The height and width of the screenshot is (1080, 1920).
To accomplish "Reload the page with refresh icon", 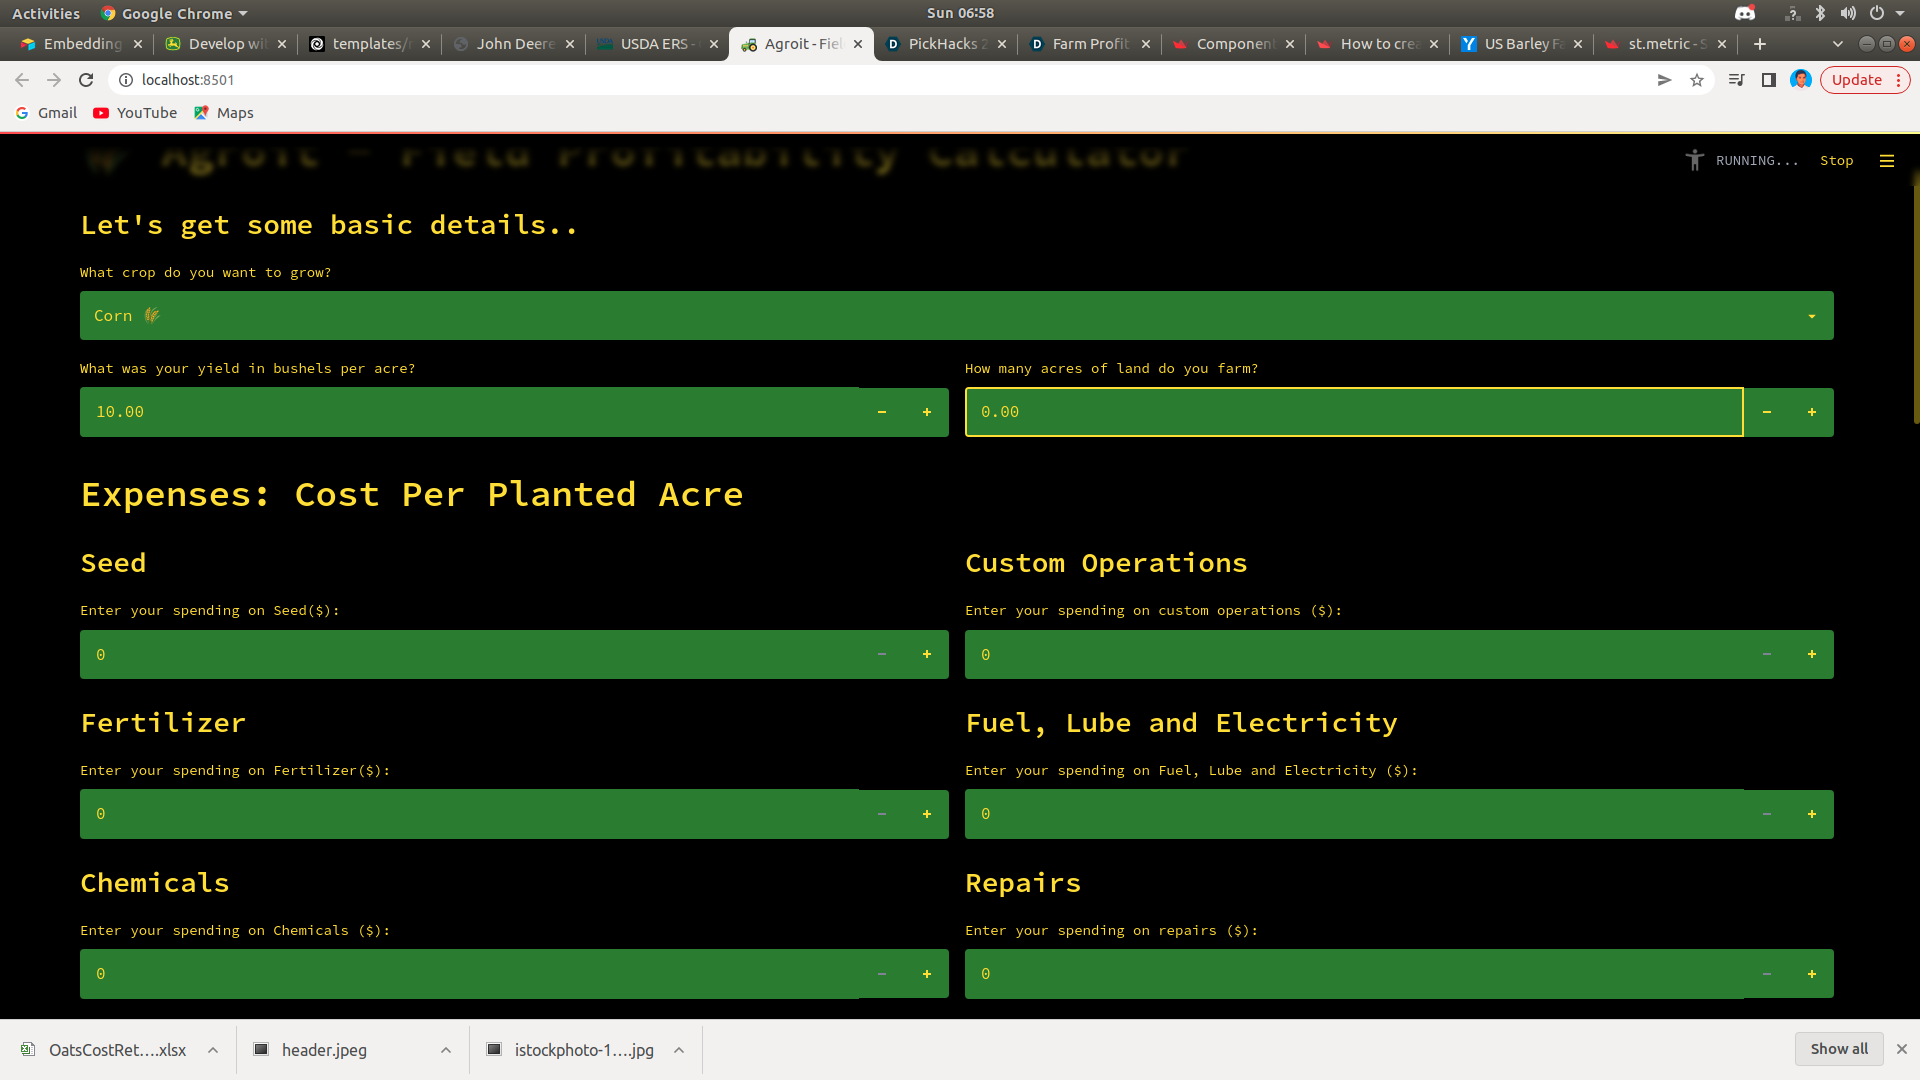I will [x=86, y=80].
